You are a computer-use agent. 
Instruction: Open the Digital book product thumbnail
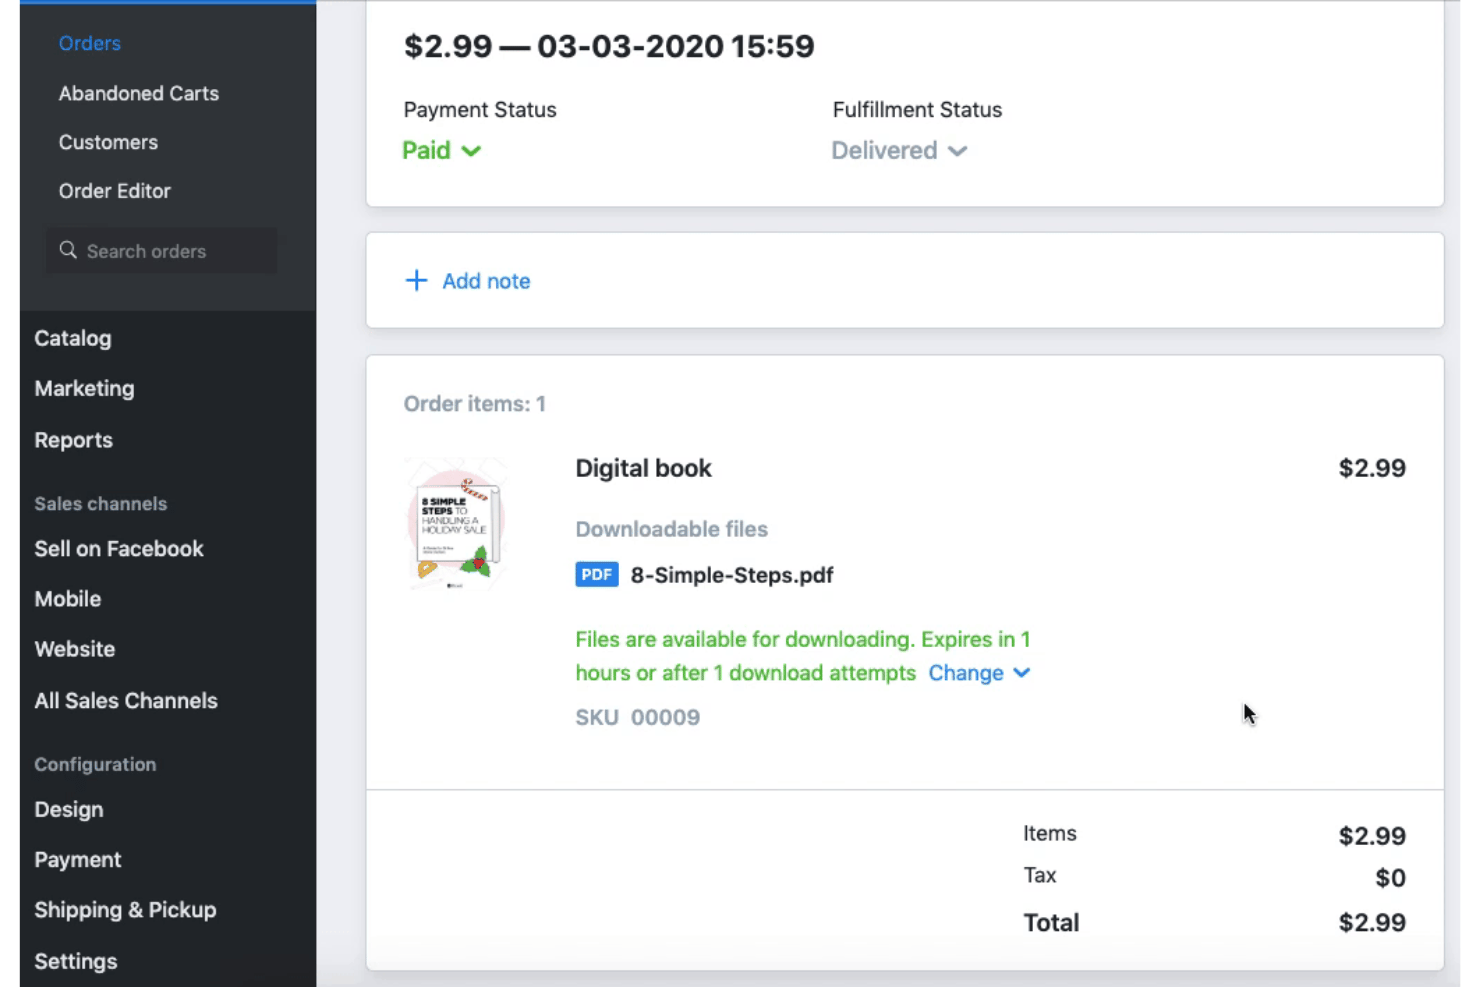(457, 523)
